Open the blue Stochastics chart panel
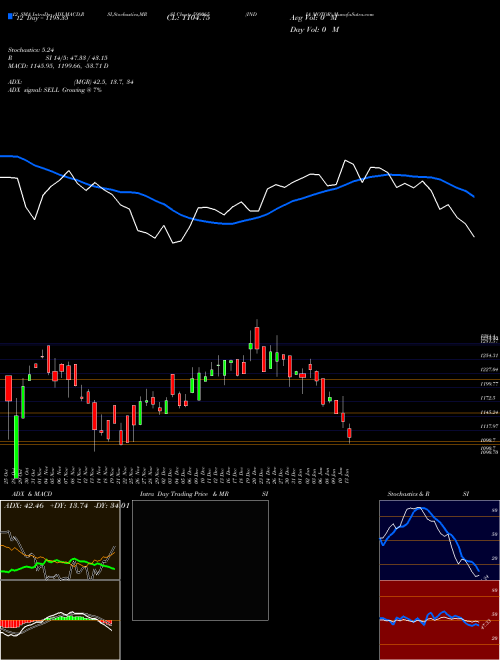The width and height of the screenshot is (500, 660). (x=439, y=540)
